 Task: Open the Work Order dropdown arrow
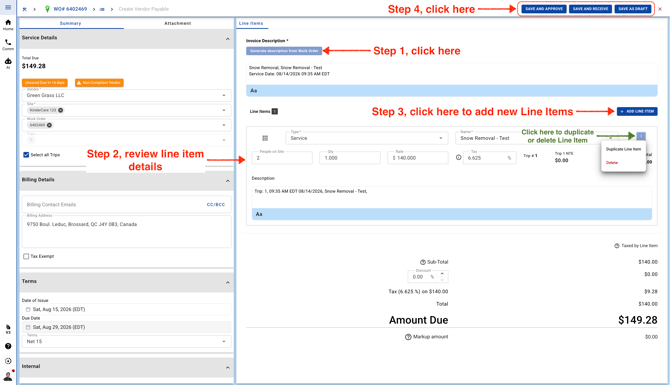click(224, 125)
